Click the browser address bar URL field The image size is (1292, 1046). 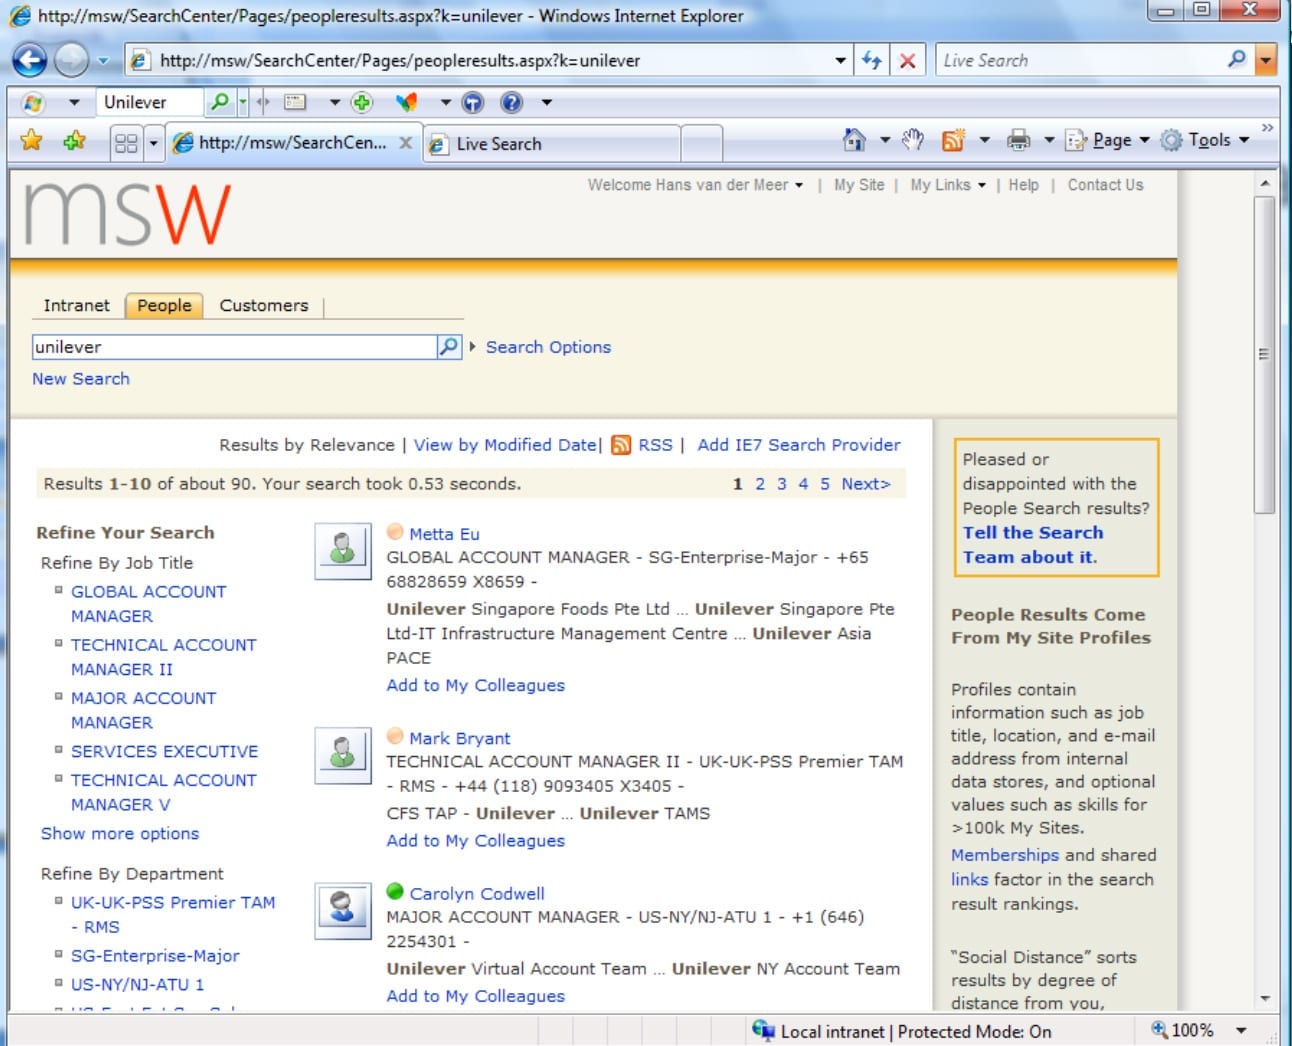coord(492,60)
